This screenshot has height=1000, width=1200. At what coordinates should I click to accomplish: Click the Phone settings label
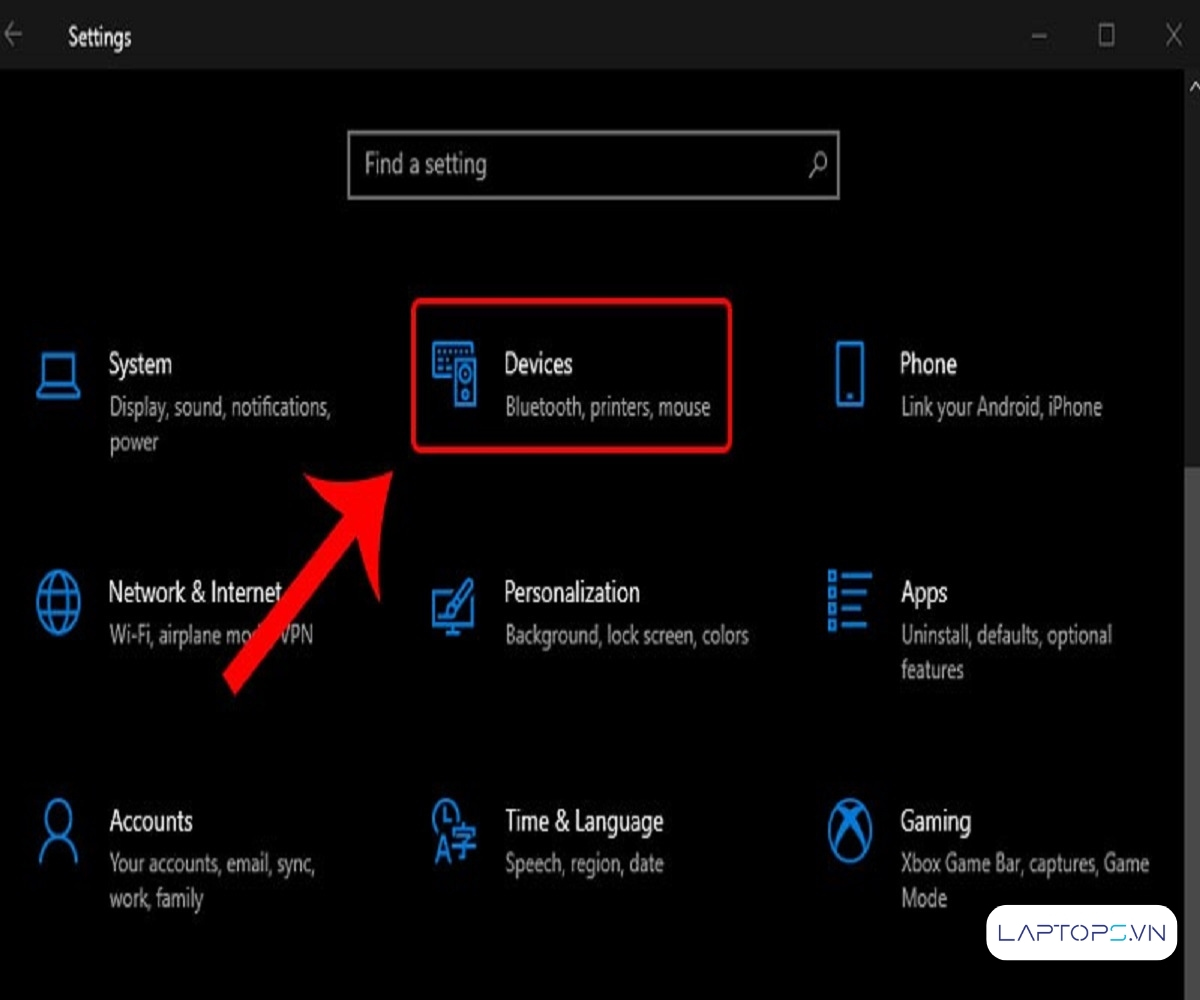coord(928,364)
